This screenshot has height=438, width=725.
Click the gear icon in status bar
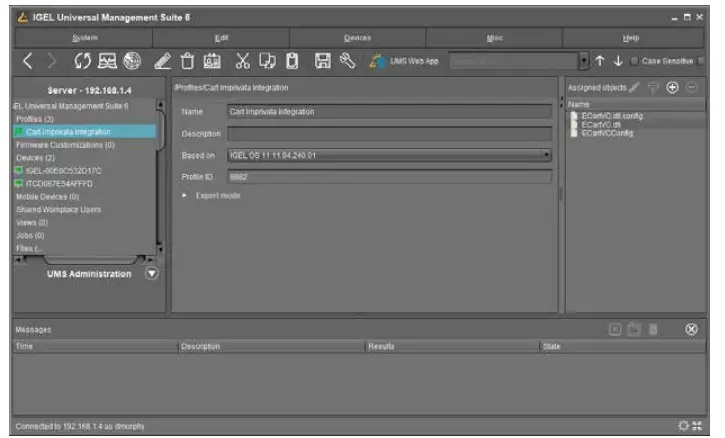click(683, 426)
